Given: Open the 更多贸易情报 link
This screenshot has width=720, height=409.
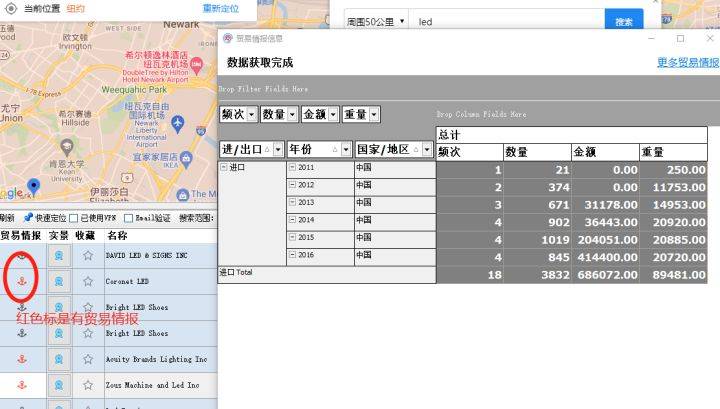Looking at the screenshot, I should tap(687, 62).
